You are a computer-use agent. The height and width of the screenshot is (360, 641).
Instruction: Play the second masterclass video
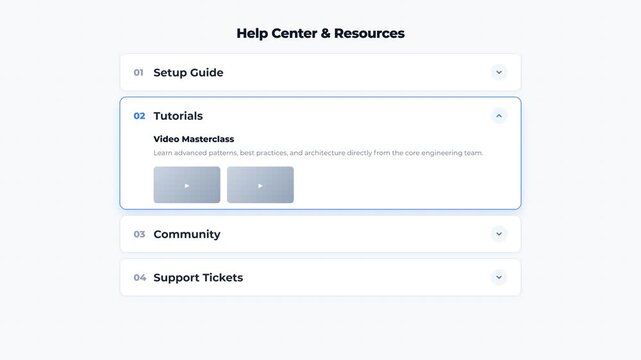260,186
